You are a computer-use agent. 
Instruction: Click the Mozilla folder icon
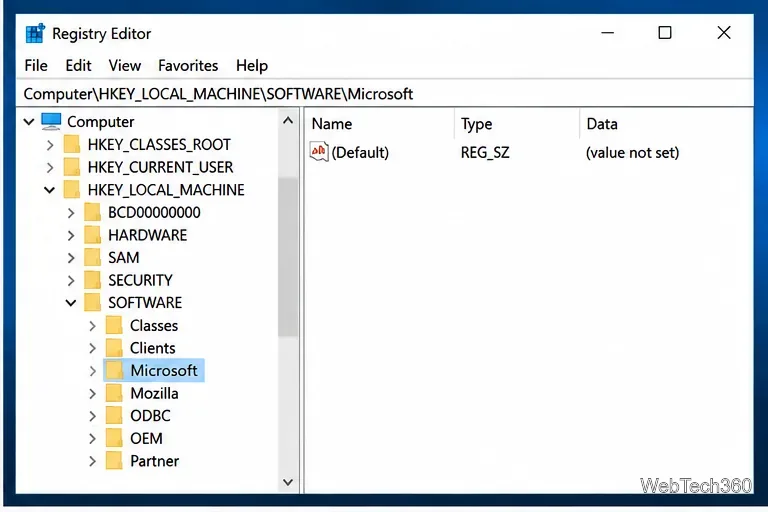point(114,393)
